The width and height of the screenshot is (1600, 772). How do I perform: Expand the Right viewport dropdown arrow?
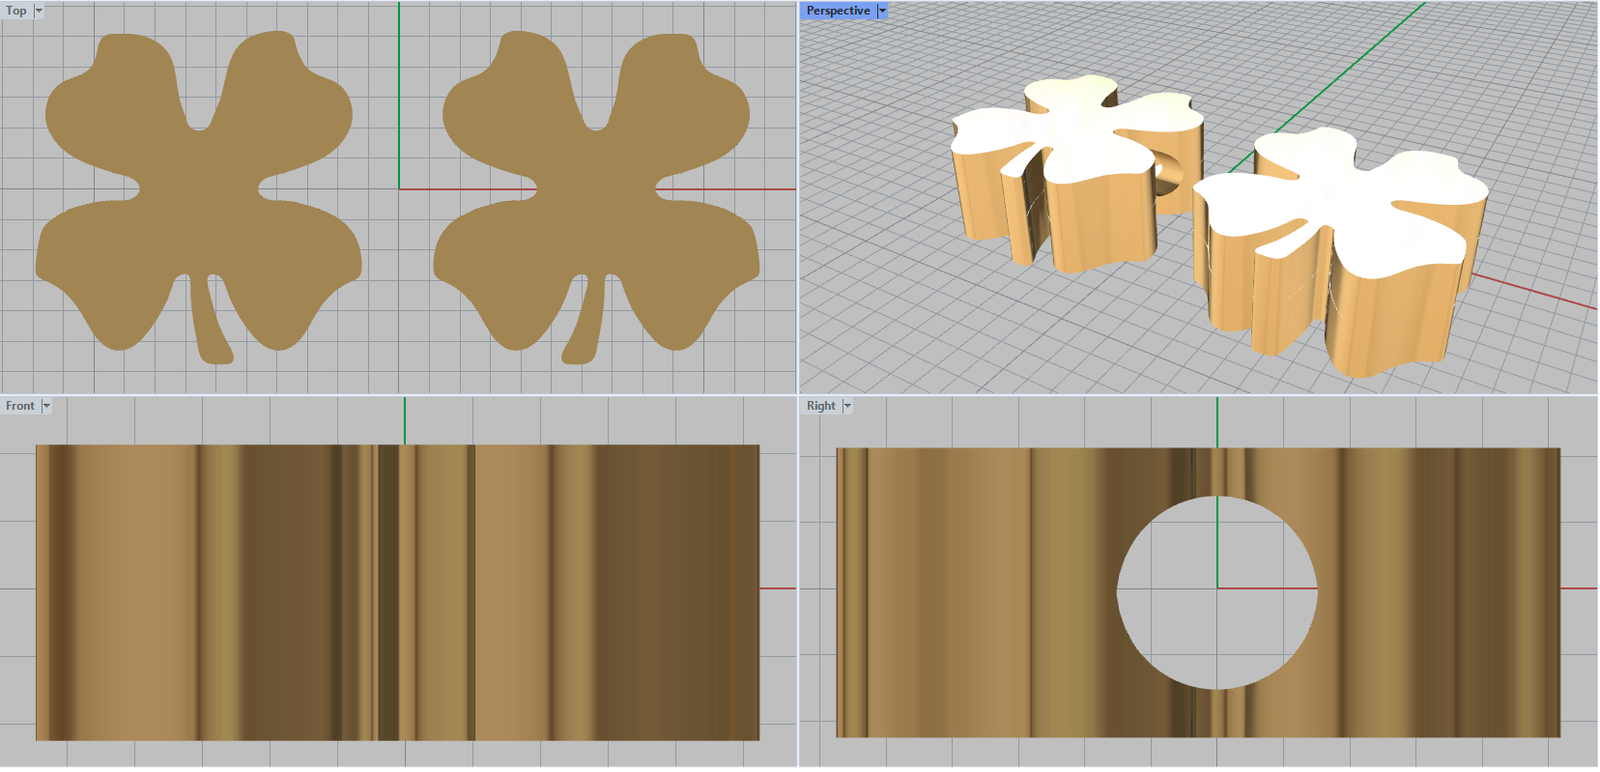847,406
